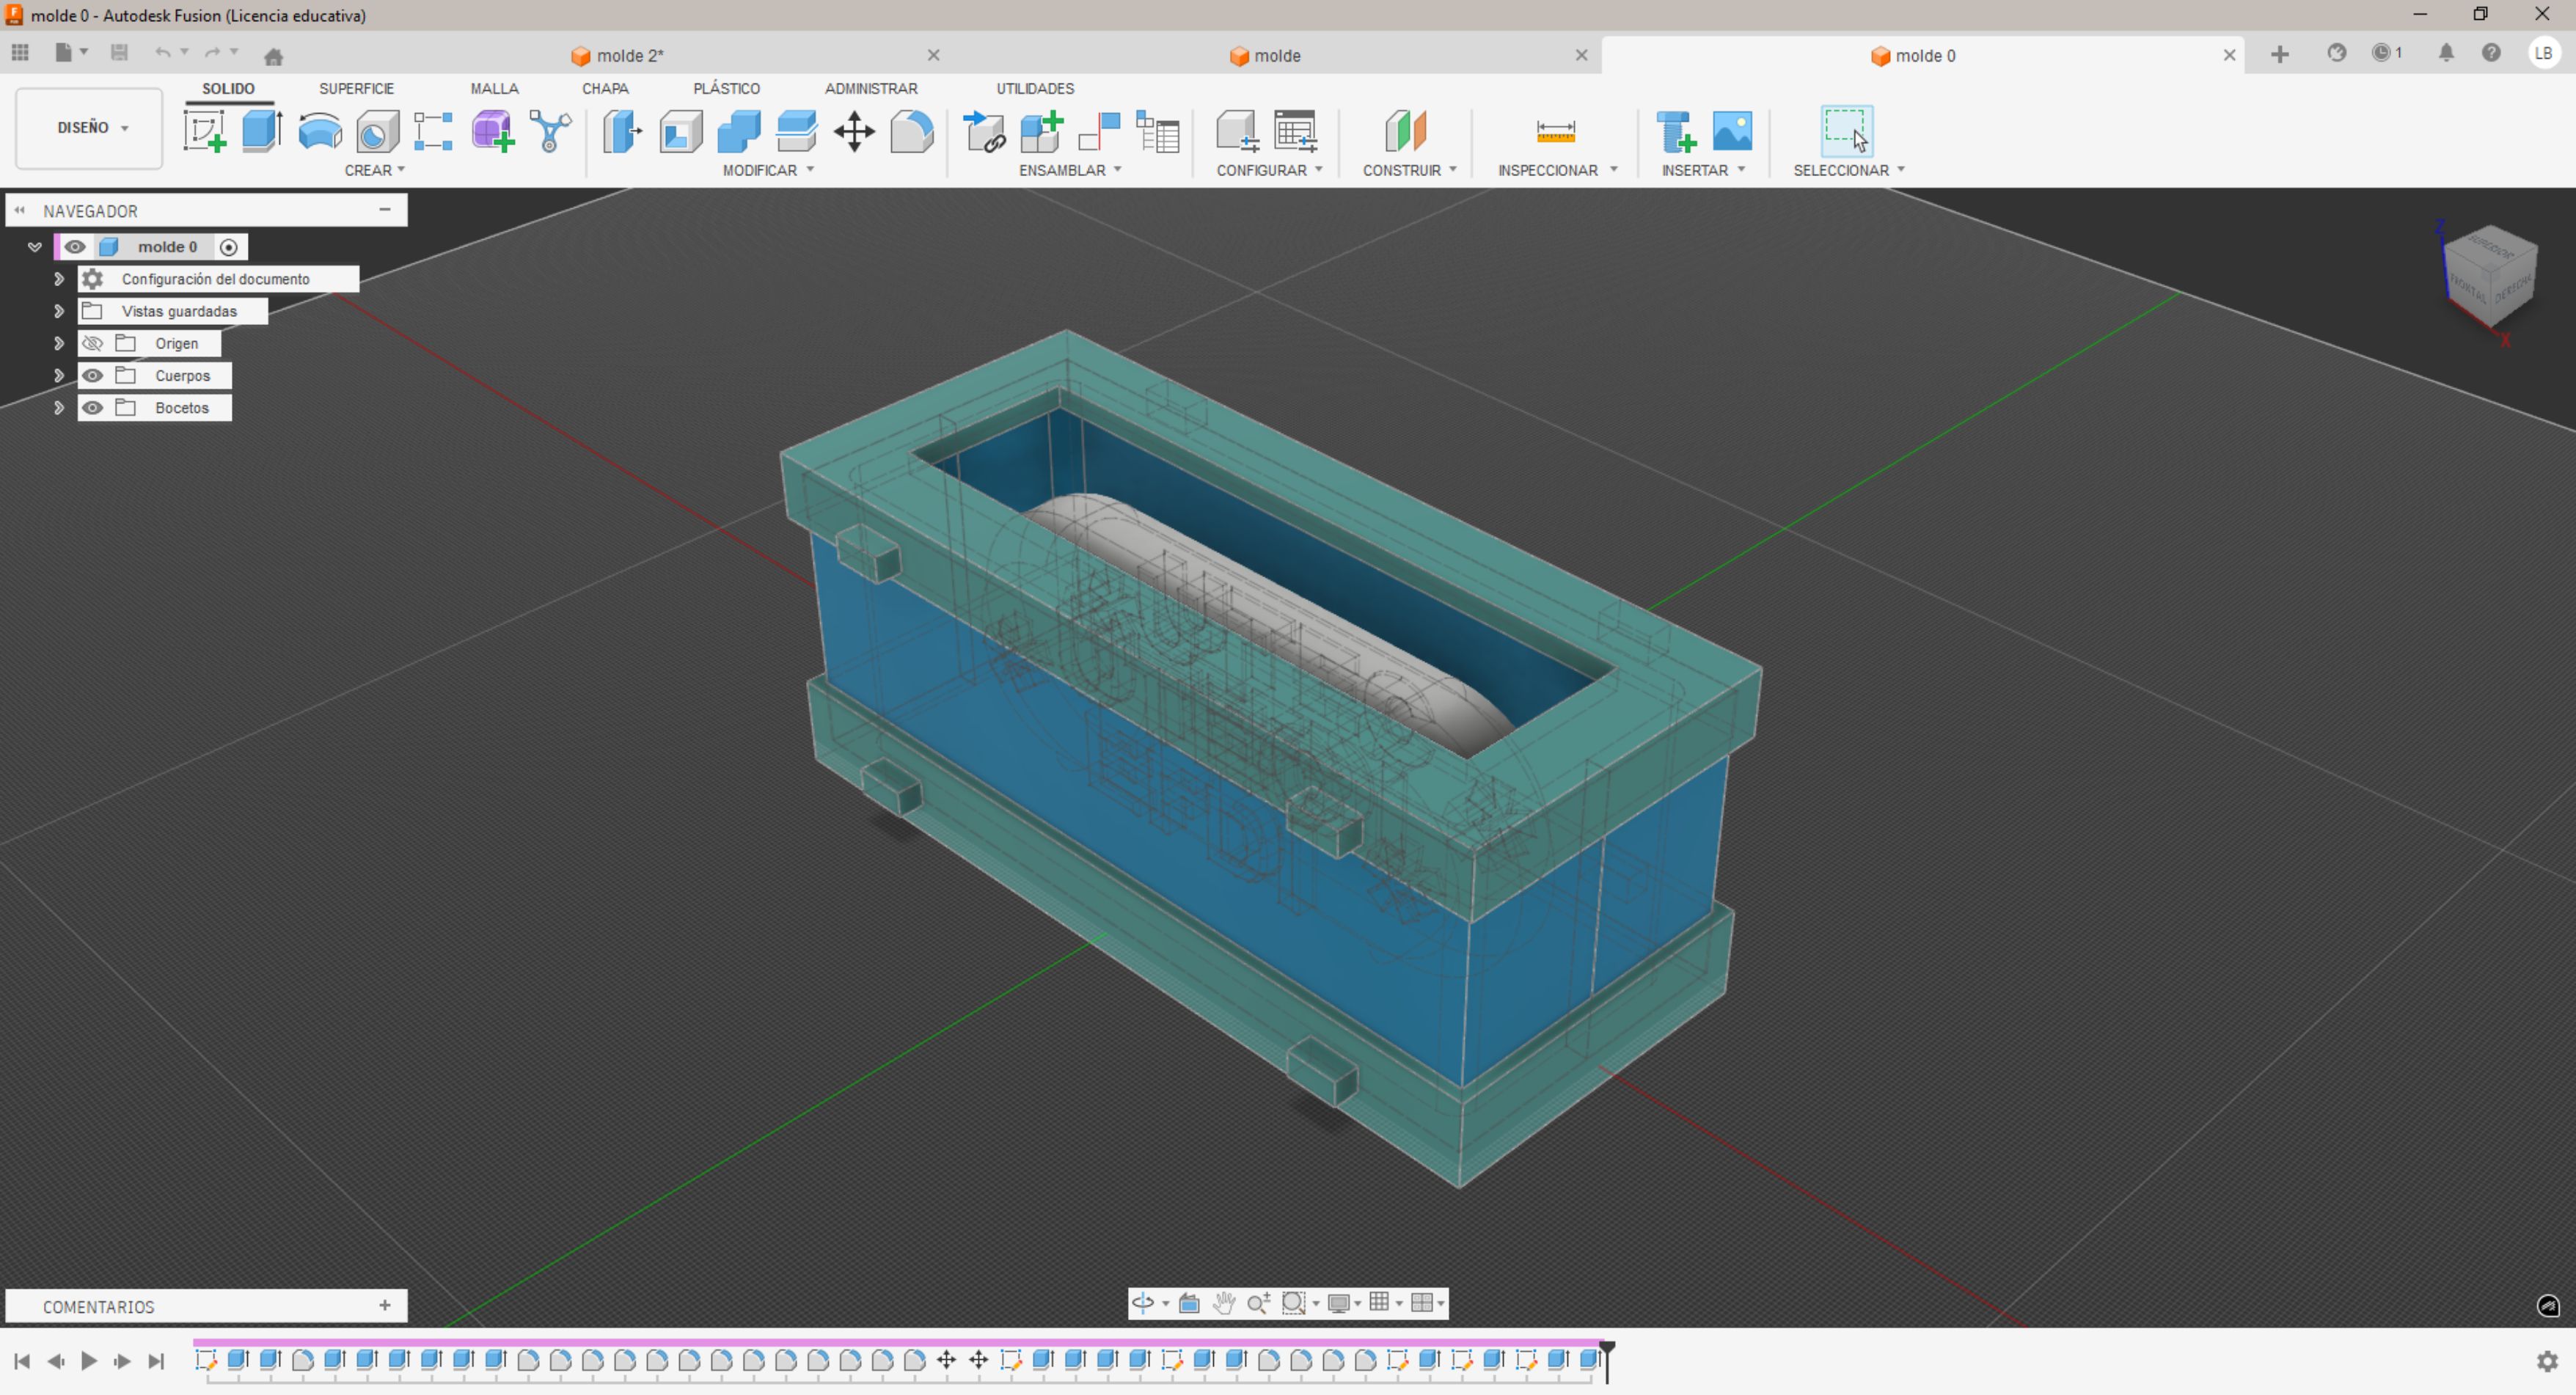2576x1395 pixels.
Task: Switch to the molde 2* document tab
Action: [630, 56]
